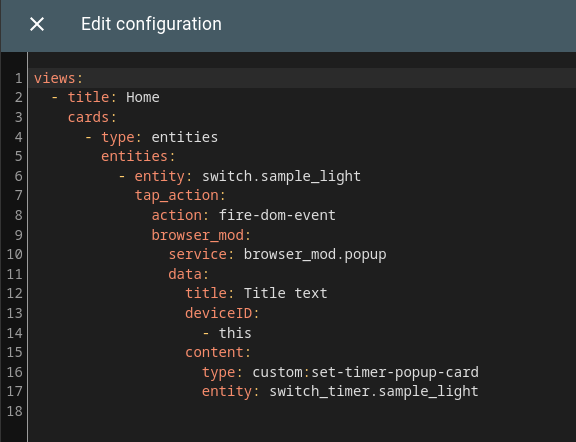Click the 'entities:' key on line 5
This screenshot has width=576, height=442.
138,157
